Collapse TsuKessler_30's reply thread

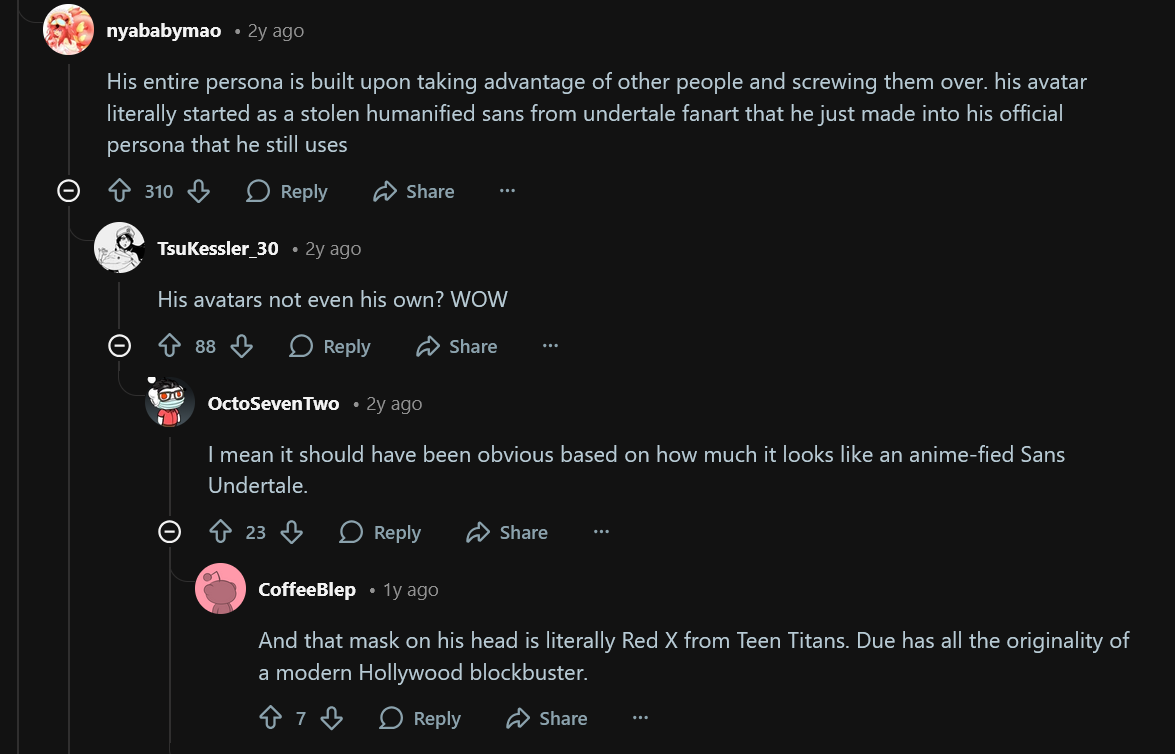point(119,346)
